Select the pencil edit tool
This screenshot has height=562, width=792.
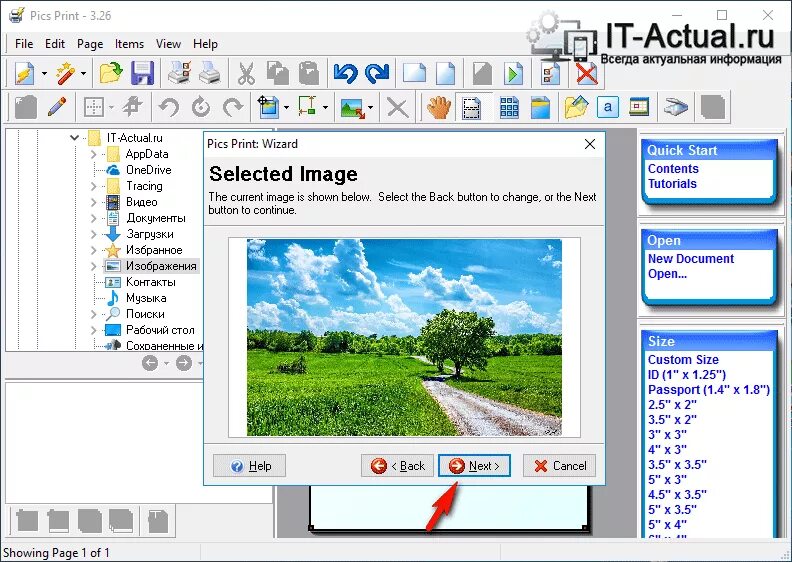[57, 107]
